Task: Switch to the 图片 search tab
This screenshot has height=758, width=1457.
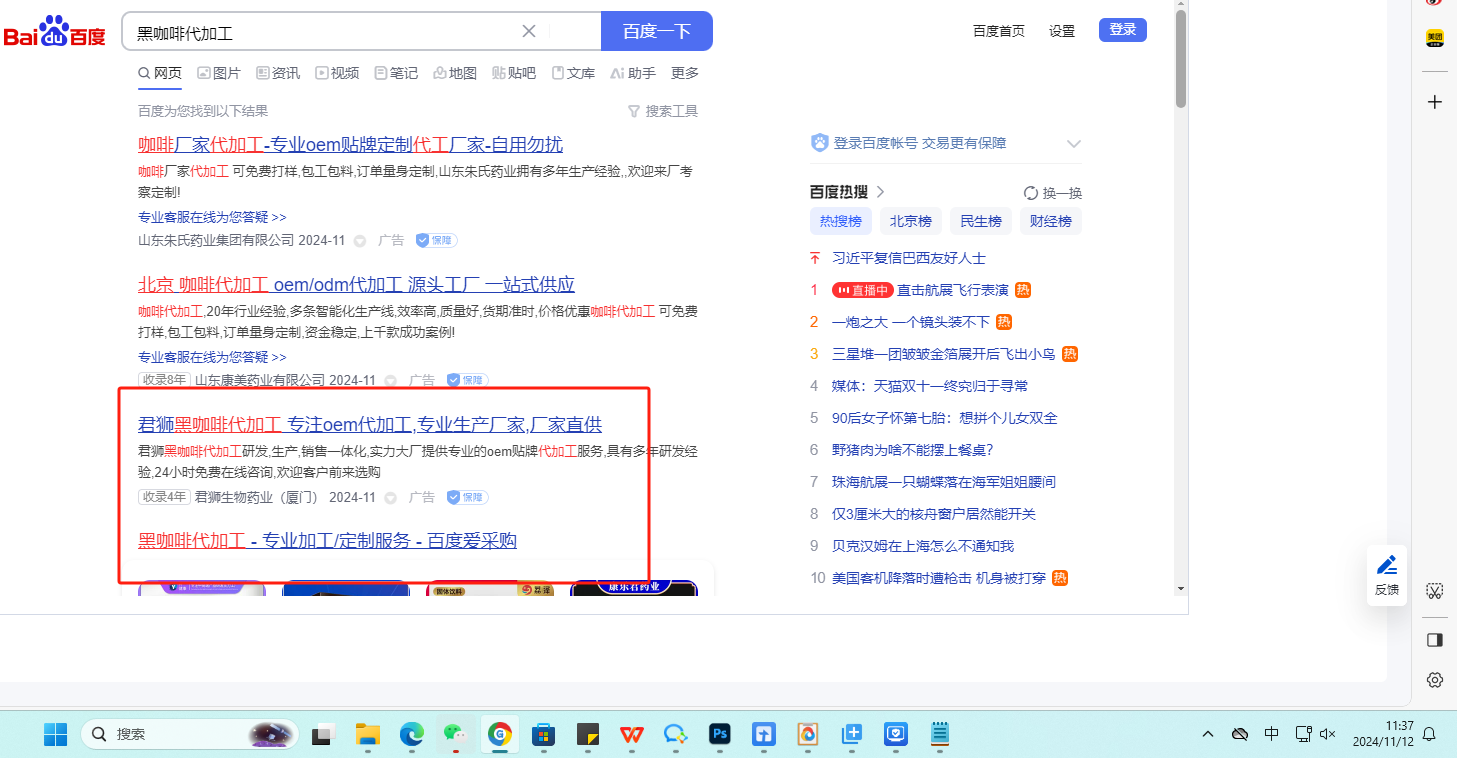Action: [219, 73]
